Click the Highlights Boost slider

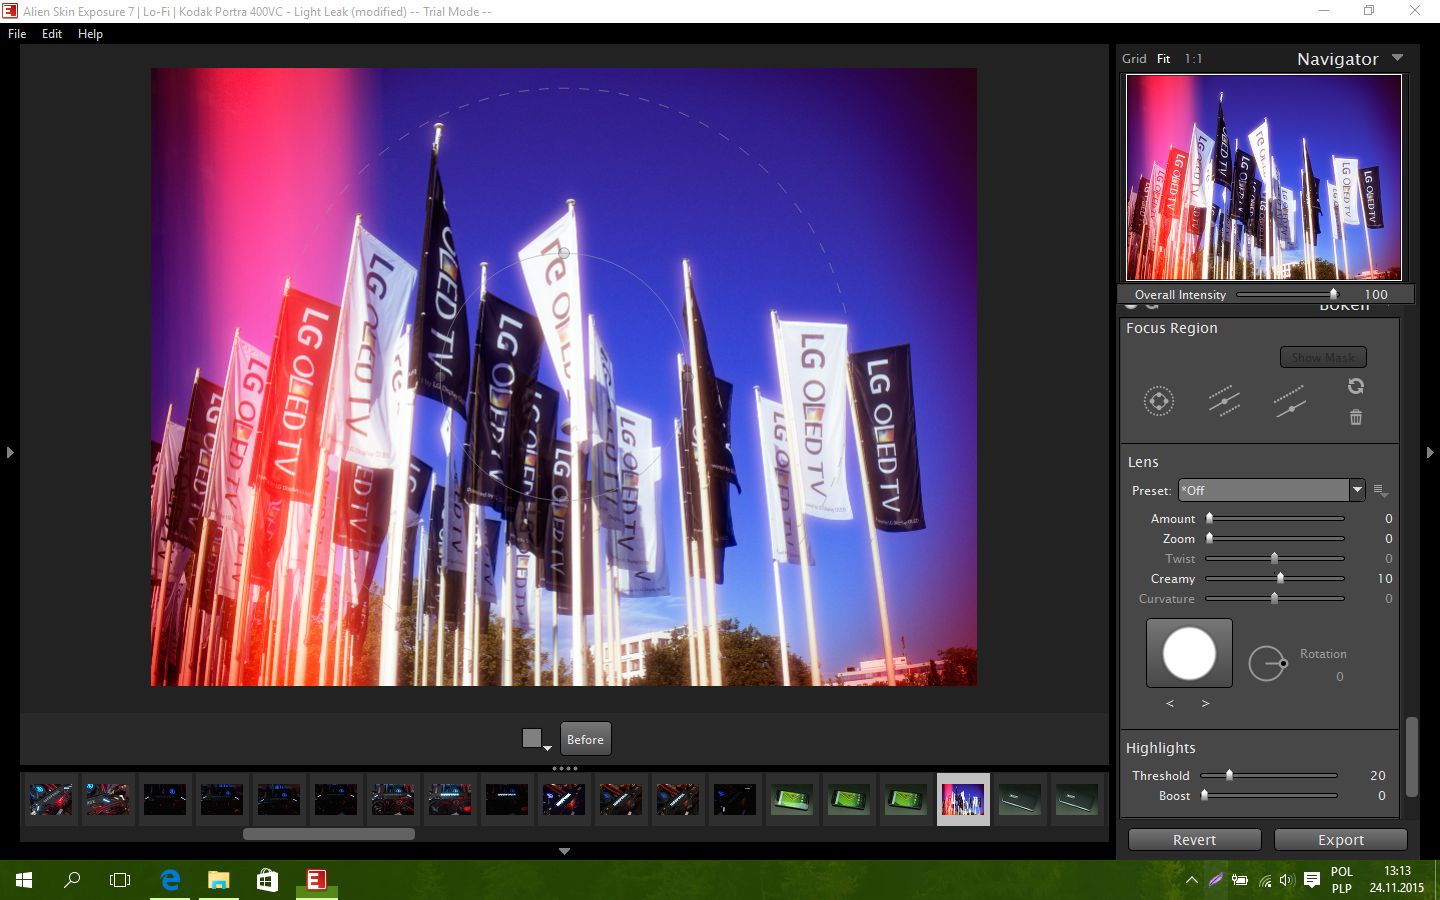(1269, 795)
